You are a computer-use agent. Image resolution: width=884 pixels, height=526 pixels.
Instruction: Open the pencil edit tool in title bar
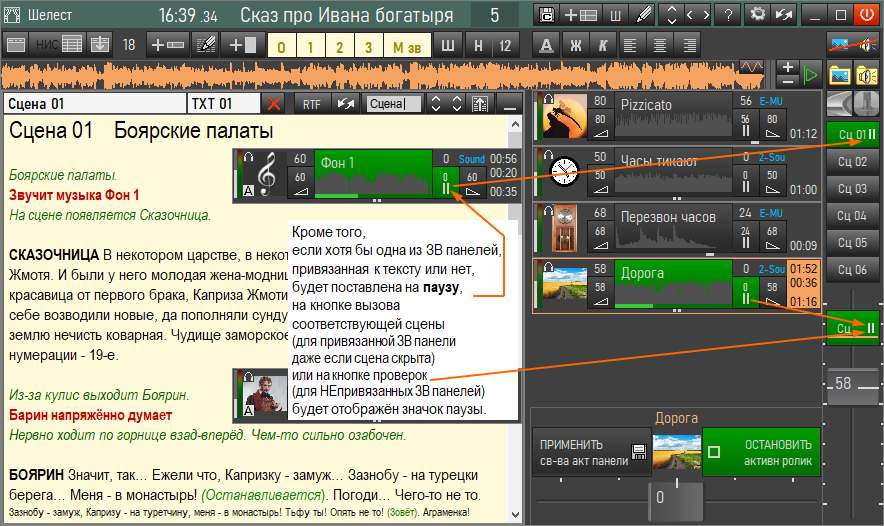(643, 15)
